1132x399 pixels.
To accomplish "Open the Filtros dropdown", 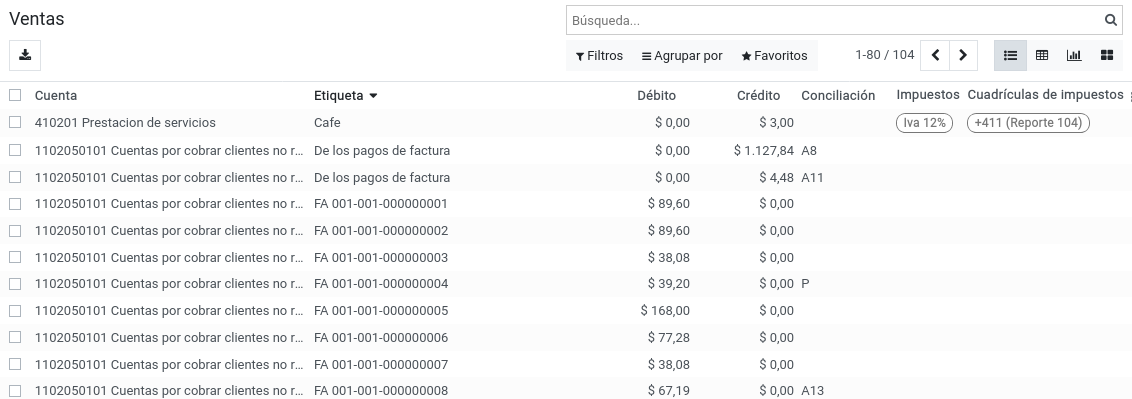I will point(599,56).
